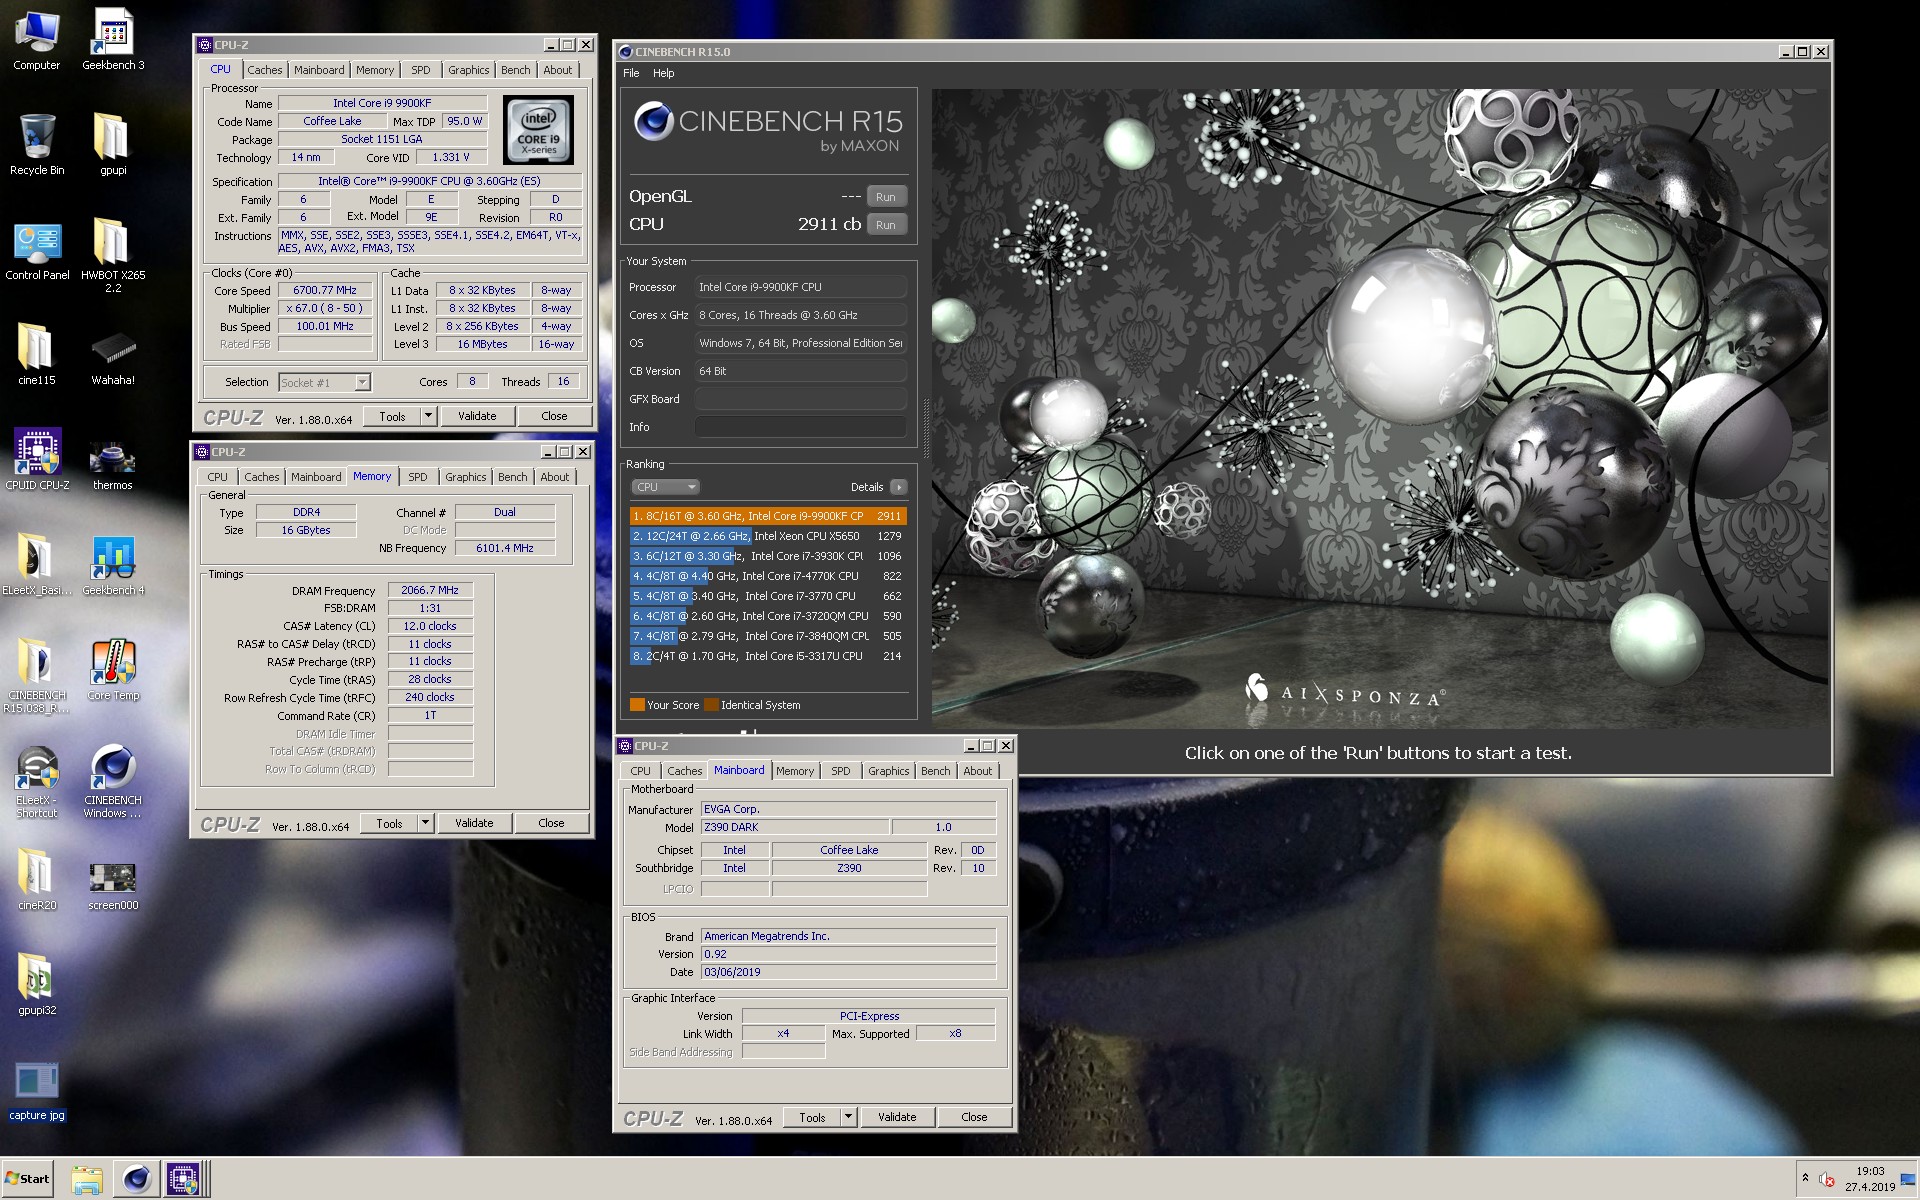The height and width of the screenshot is (1200, 1920).
Task: Show hidden icons in the system tray
Action: click(x=1805, y=1178)
